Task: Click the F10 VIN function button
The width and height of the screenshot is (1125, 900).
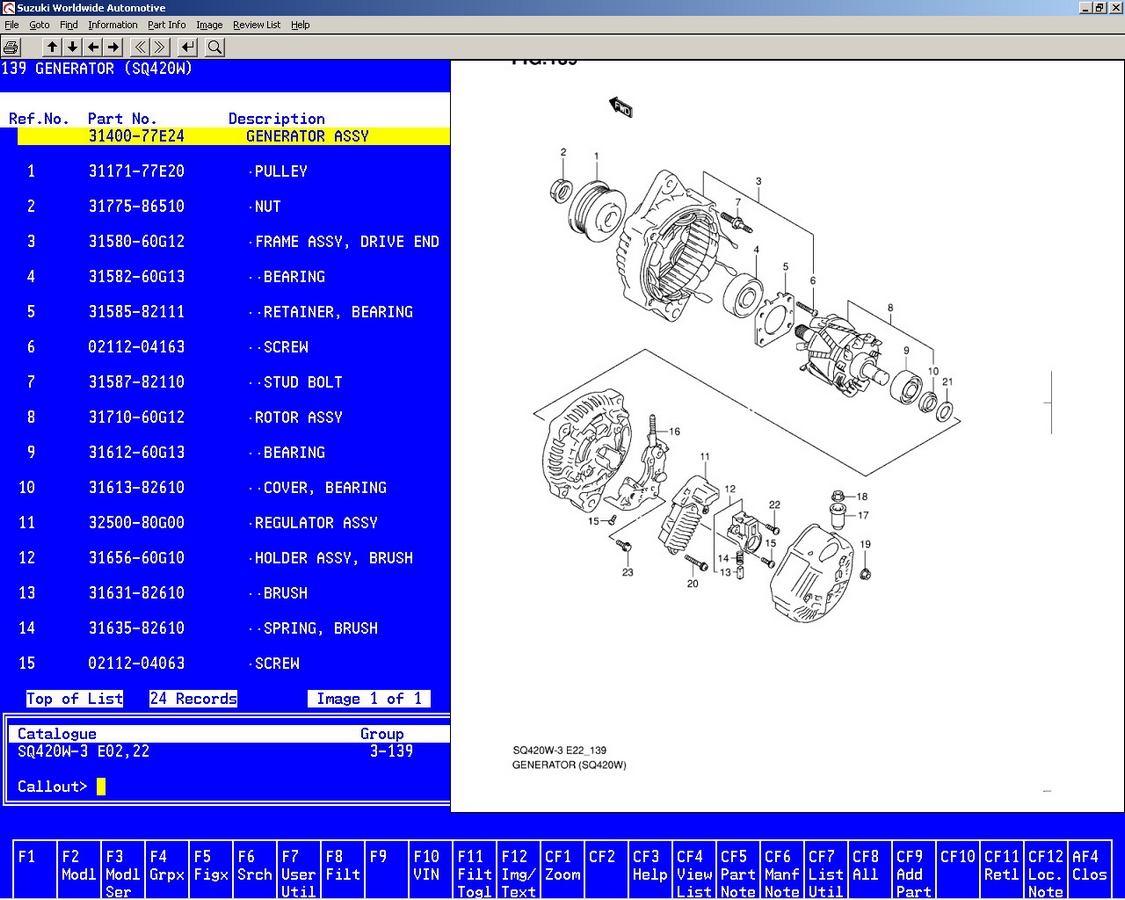Action: 430,870
